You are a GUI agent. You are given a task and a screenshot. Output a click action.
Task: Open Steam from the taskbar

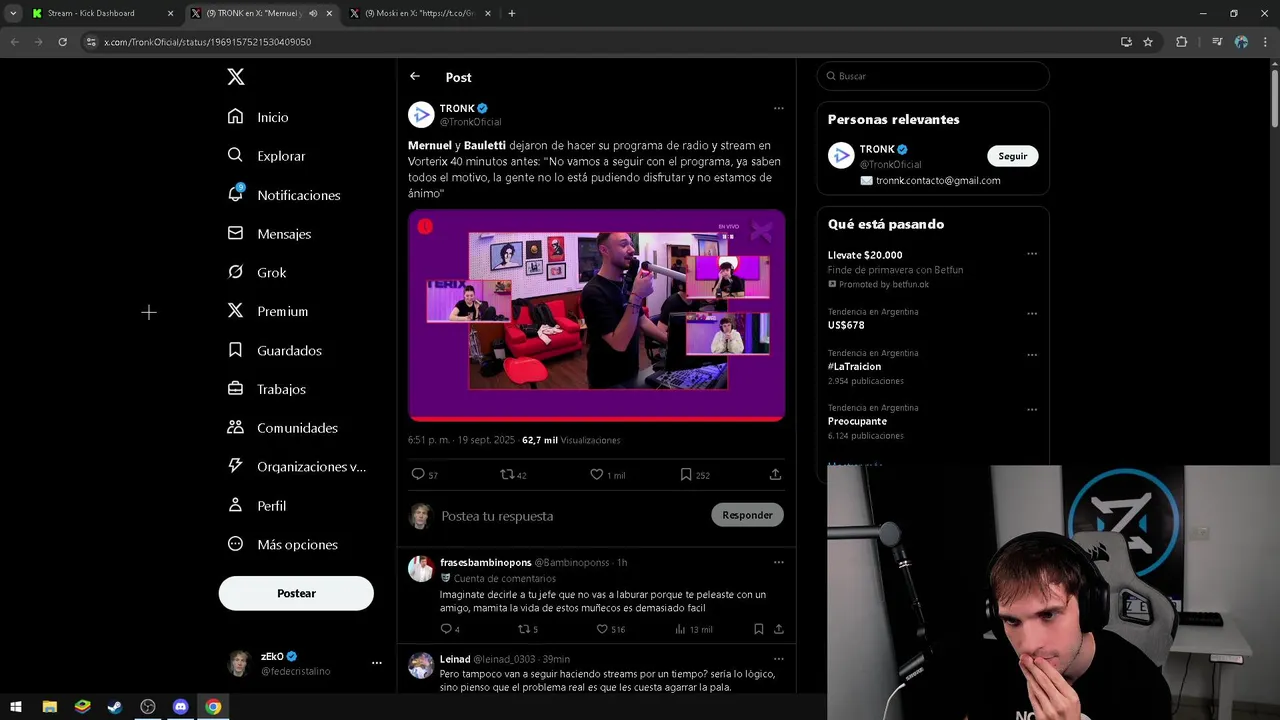pos(115,707)
